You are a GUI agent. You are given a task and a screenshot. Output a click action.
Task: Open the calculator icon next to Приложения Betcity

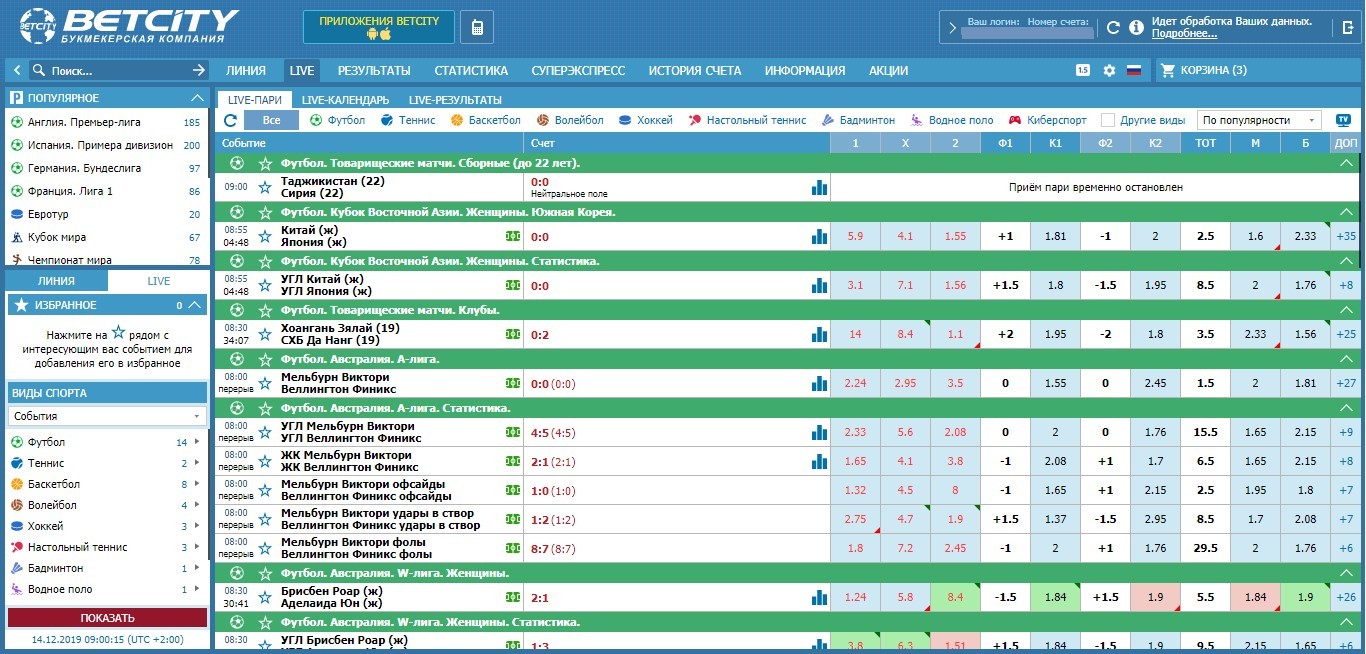point(477,27)
